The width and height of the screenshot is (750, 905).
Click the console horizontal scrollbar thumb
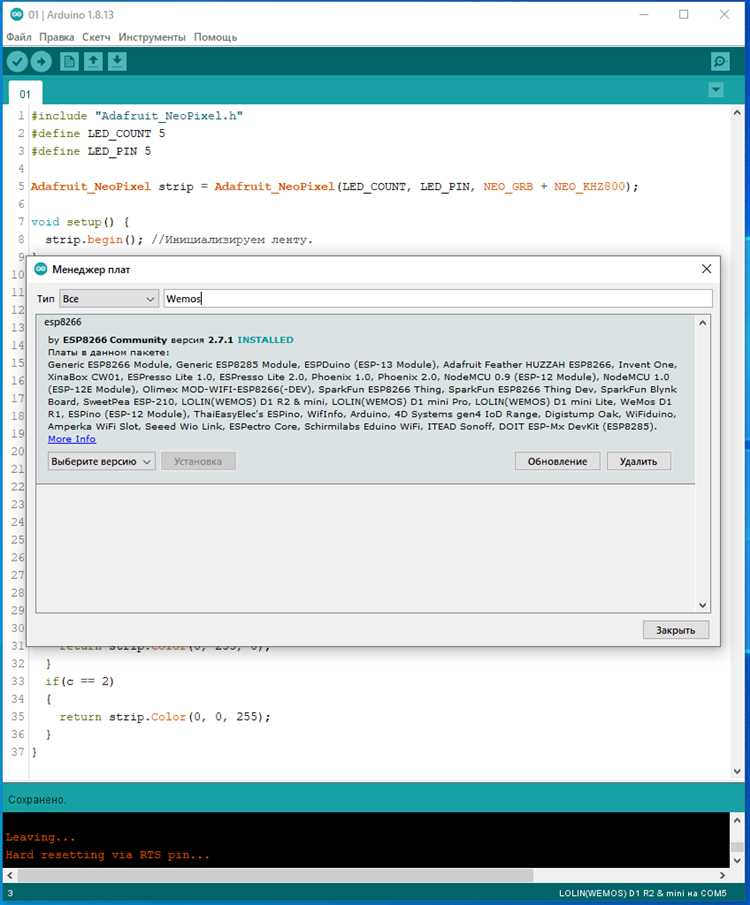[274, 875]
